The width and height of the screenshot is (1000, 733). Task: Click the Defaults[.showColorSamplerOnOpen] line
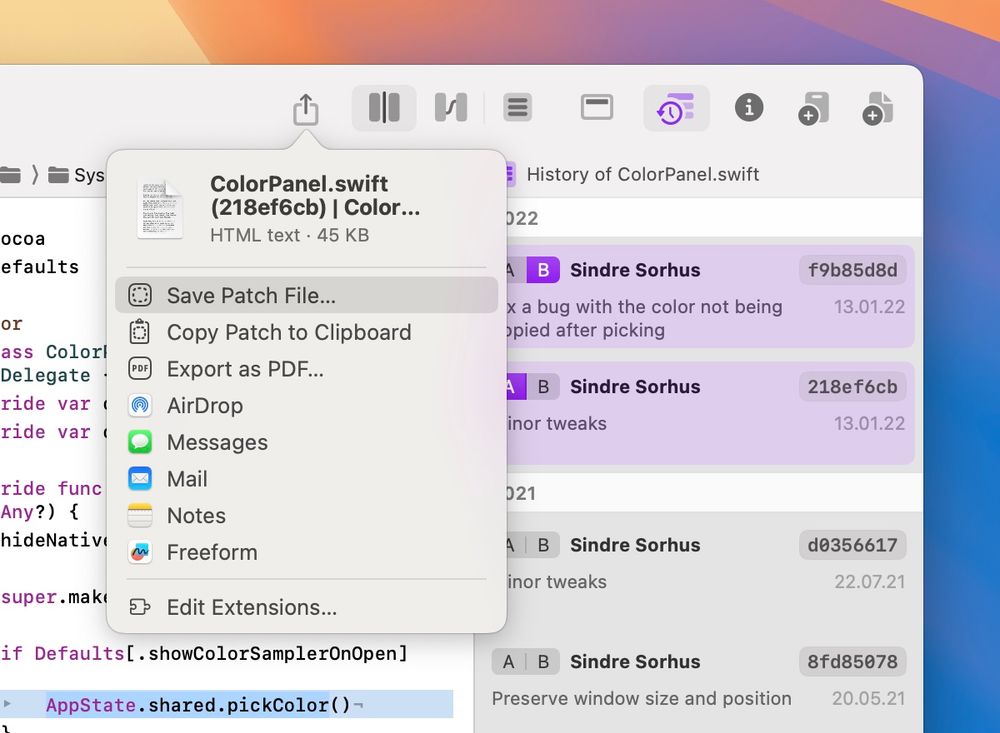point(204,653)
